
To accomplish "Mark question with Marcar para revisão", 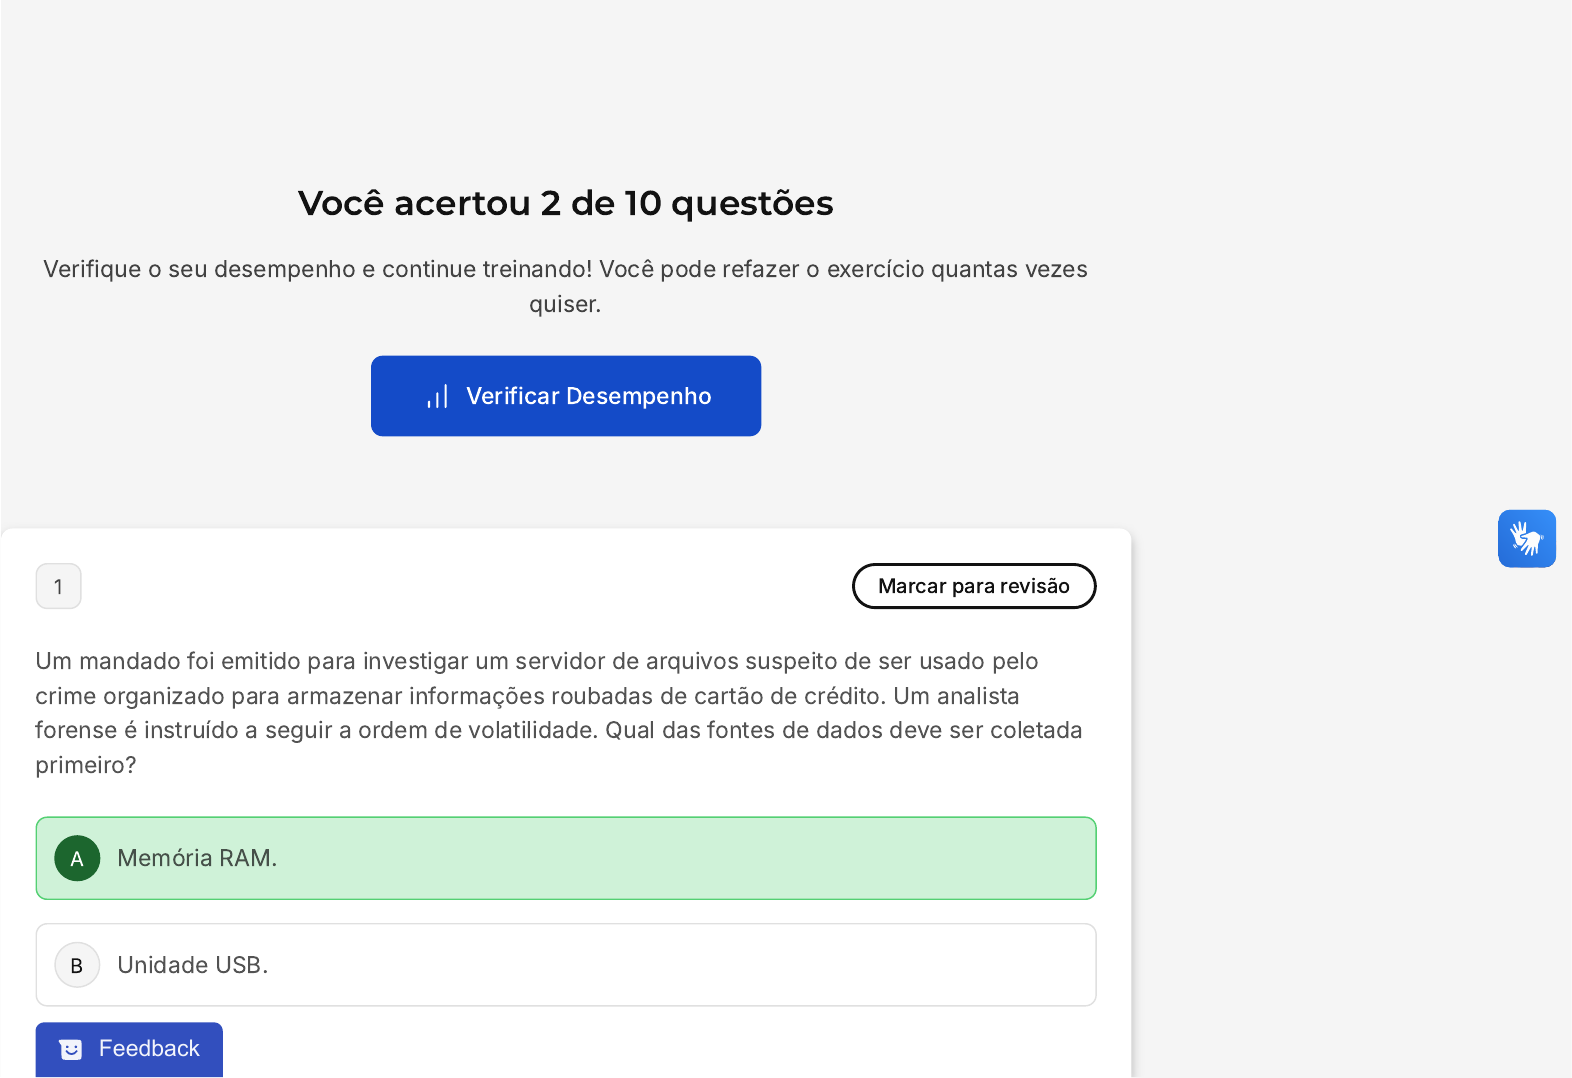I will (x=974, y=586).
